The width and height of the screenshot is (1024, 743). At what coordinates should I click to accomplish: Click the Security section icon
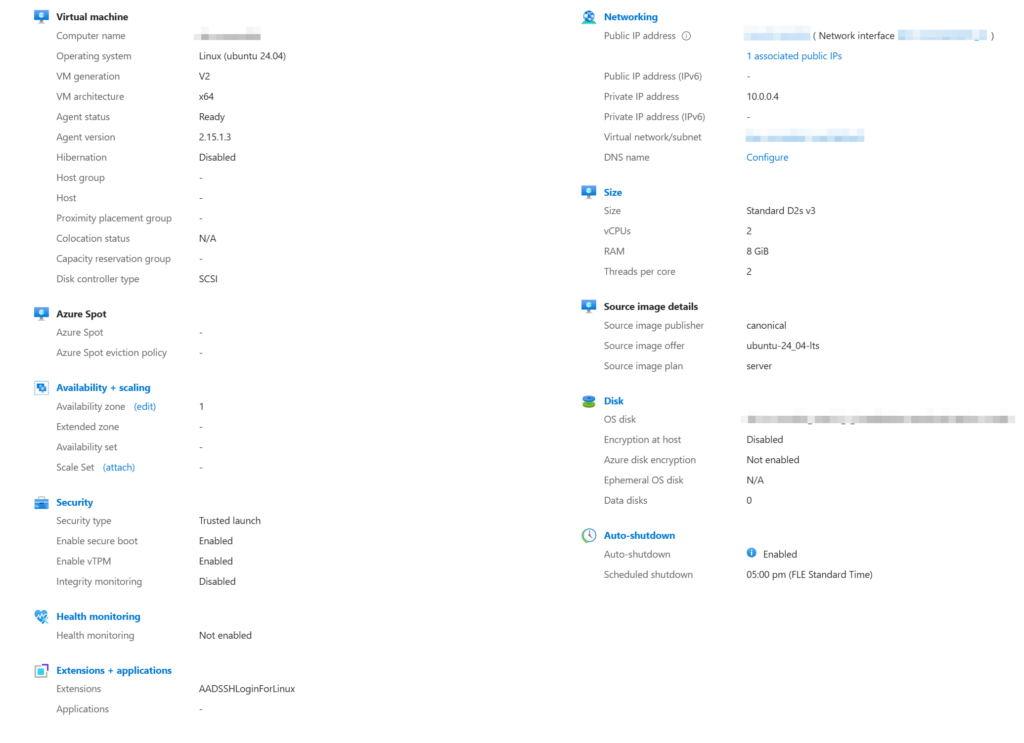(x=41, y=501)
